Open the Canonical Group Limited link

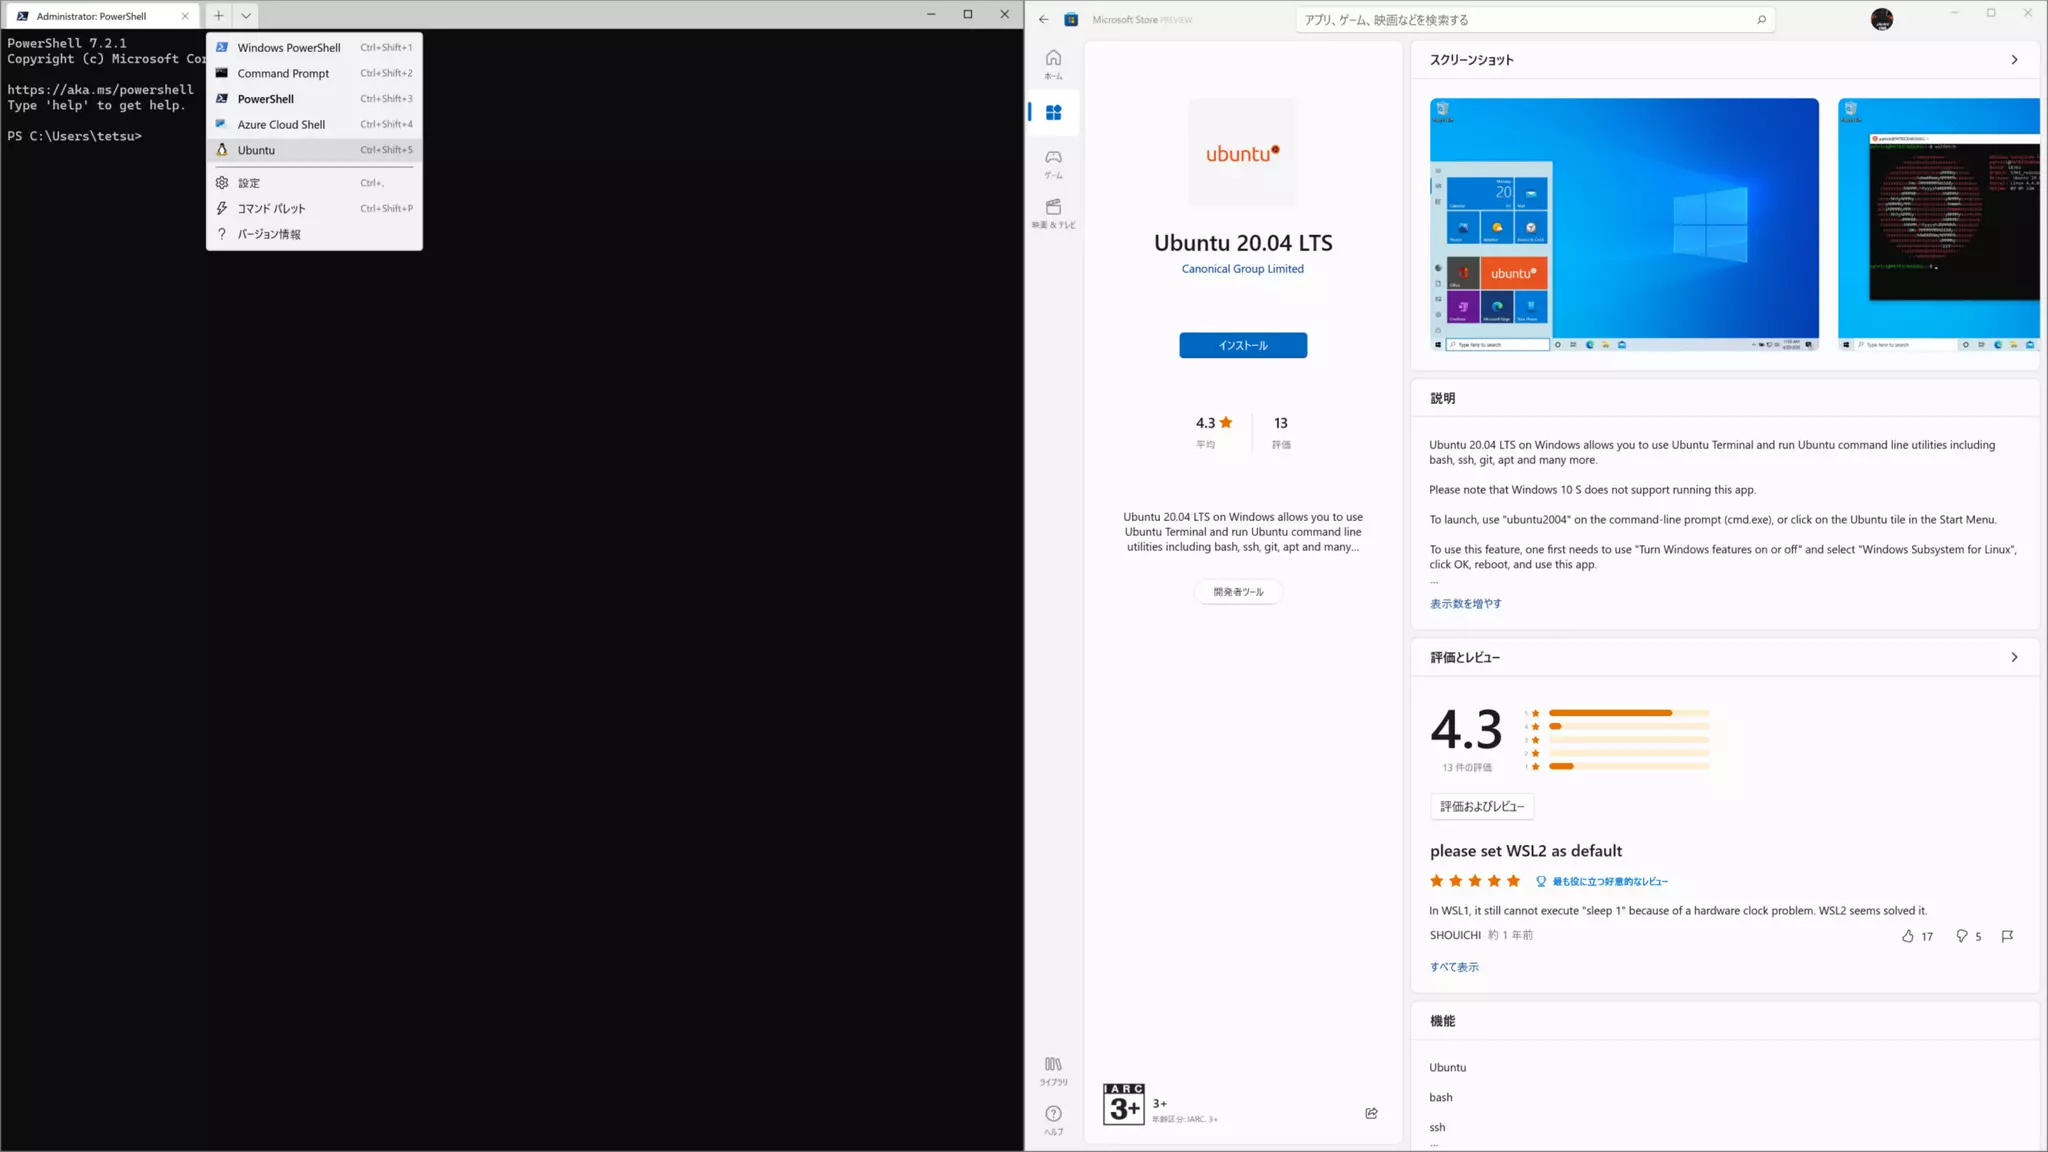pyautogui.click(x=1242, y=269)
